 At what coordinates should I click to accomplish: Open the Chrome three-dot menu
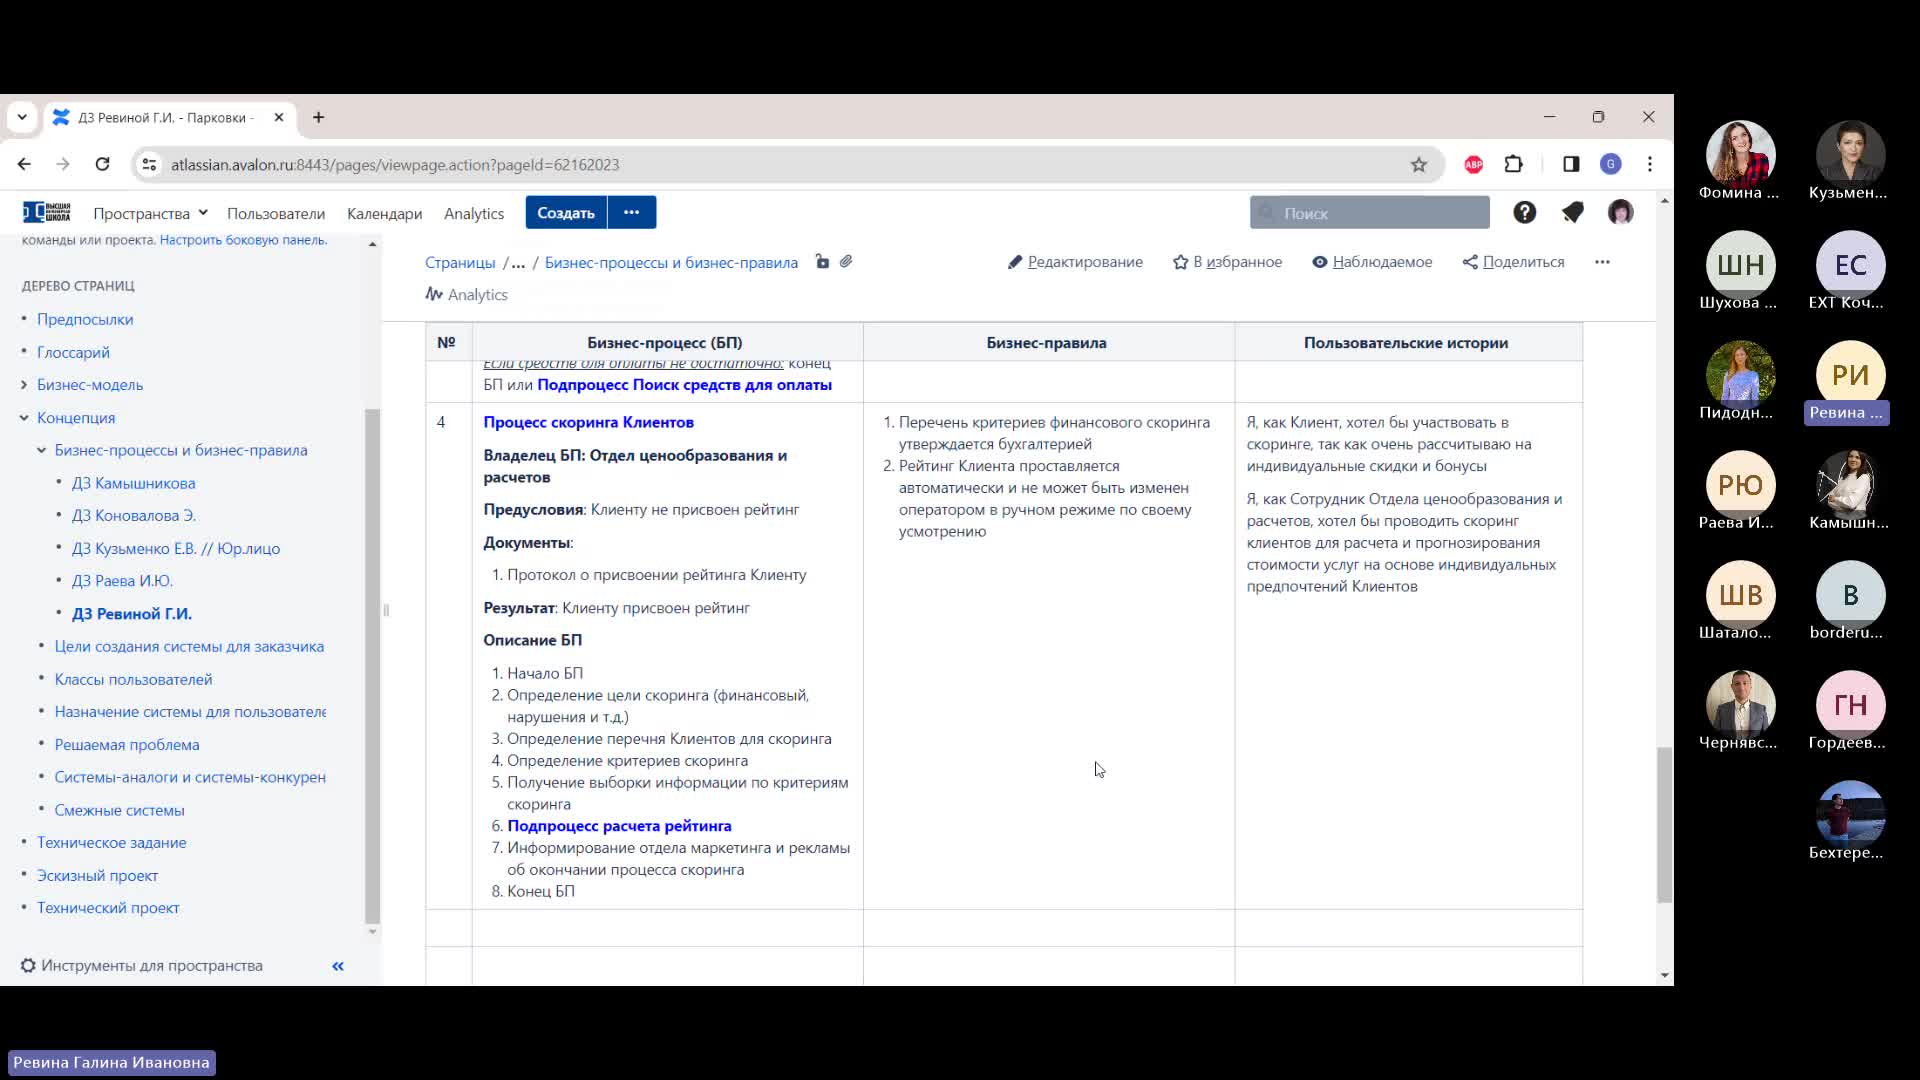click(1650, 164)
